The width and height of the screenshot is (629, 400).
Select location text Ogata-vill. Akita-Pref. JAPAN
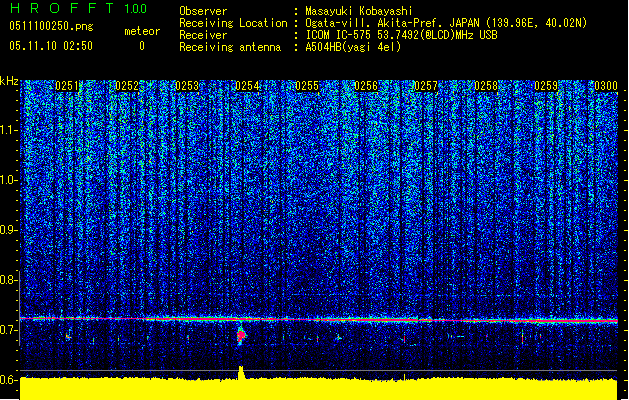(x=394, y=23)
